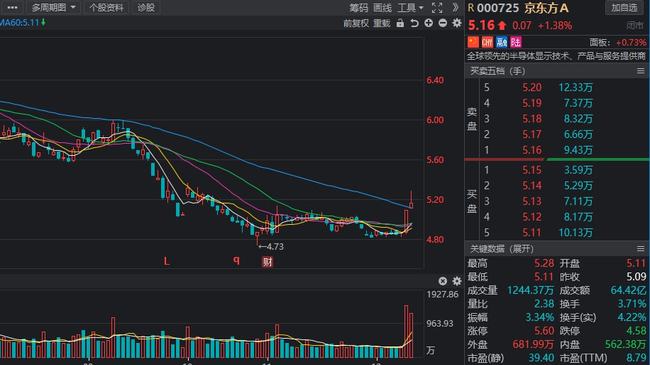The height and width of the screenshot is (365, 650).
Task: Open the 多周期图 dropdown
Action: (x=54, y=7)
